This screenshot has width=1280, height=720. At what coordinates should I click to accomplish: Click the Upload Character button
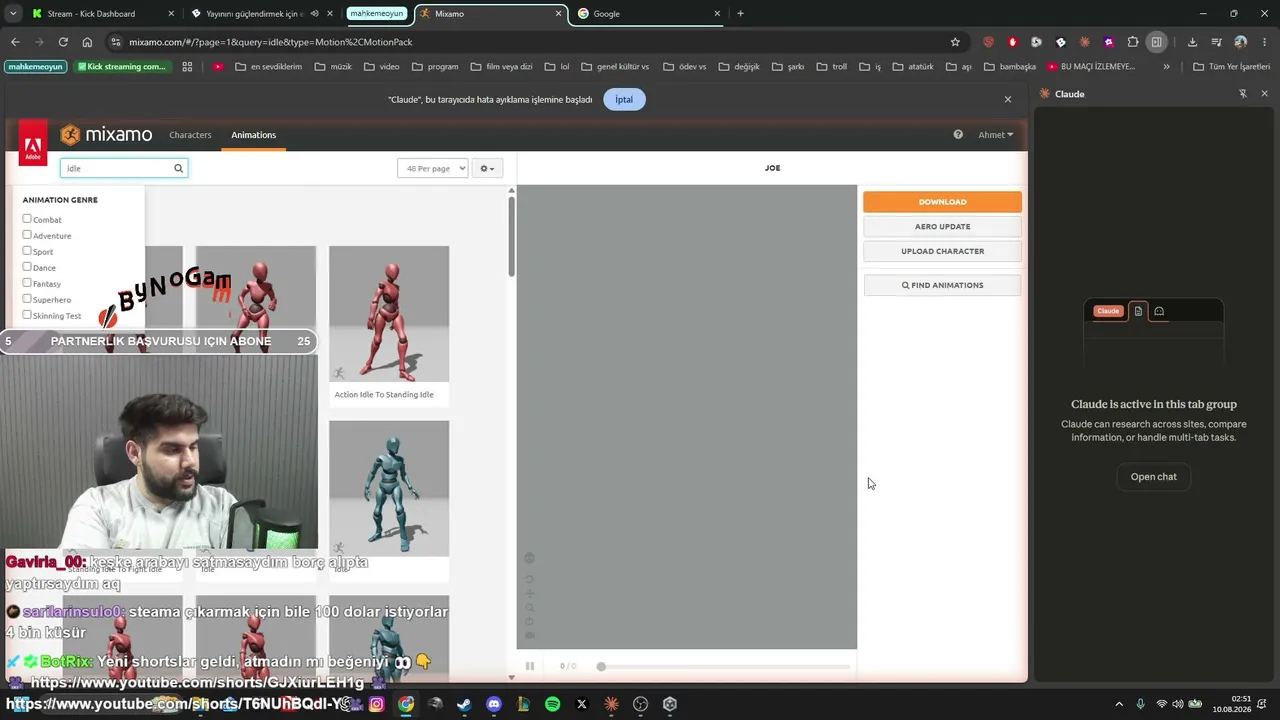tap(942, 251)
